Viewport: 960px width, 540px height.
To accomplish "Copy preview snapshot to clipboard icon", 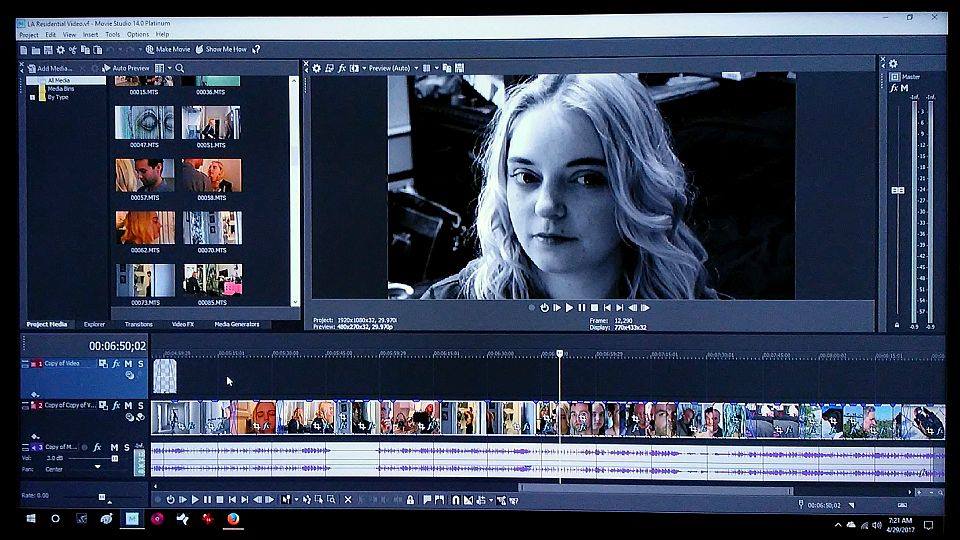I will tap(447, 69).
